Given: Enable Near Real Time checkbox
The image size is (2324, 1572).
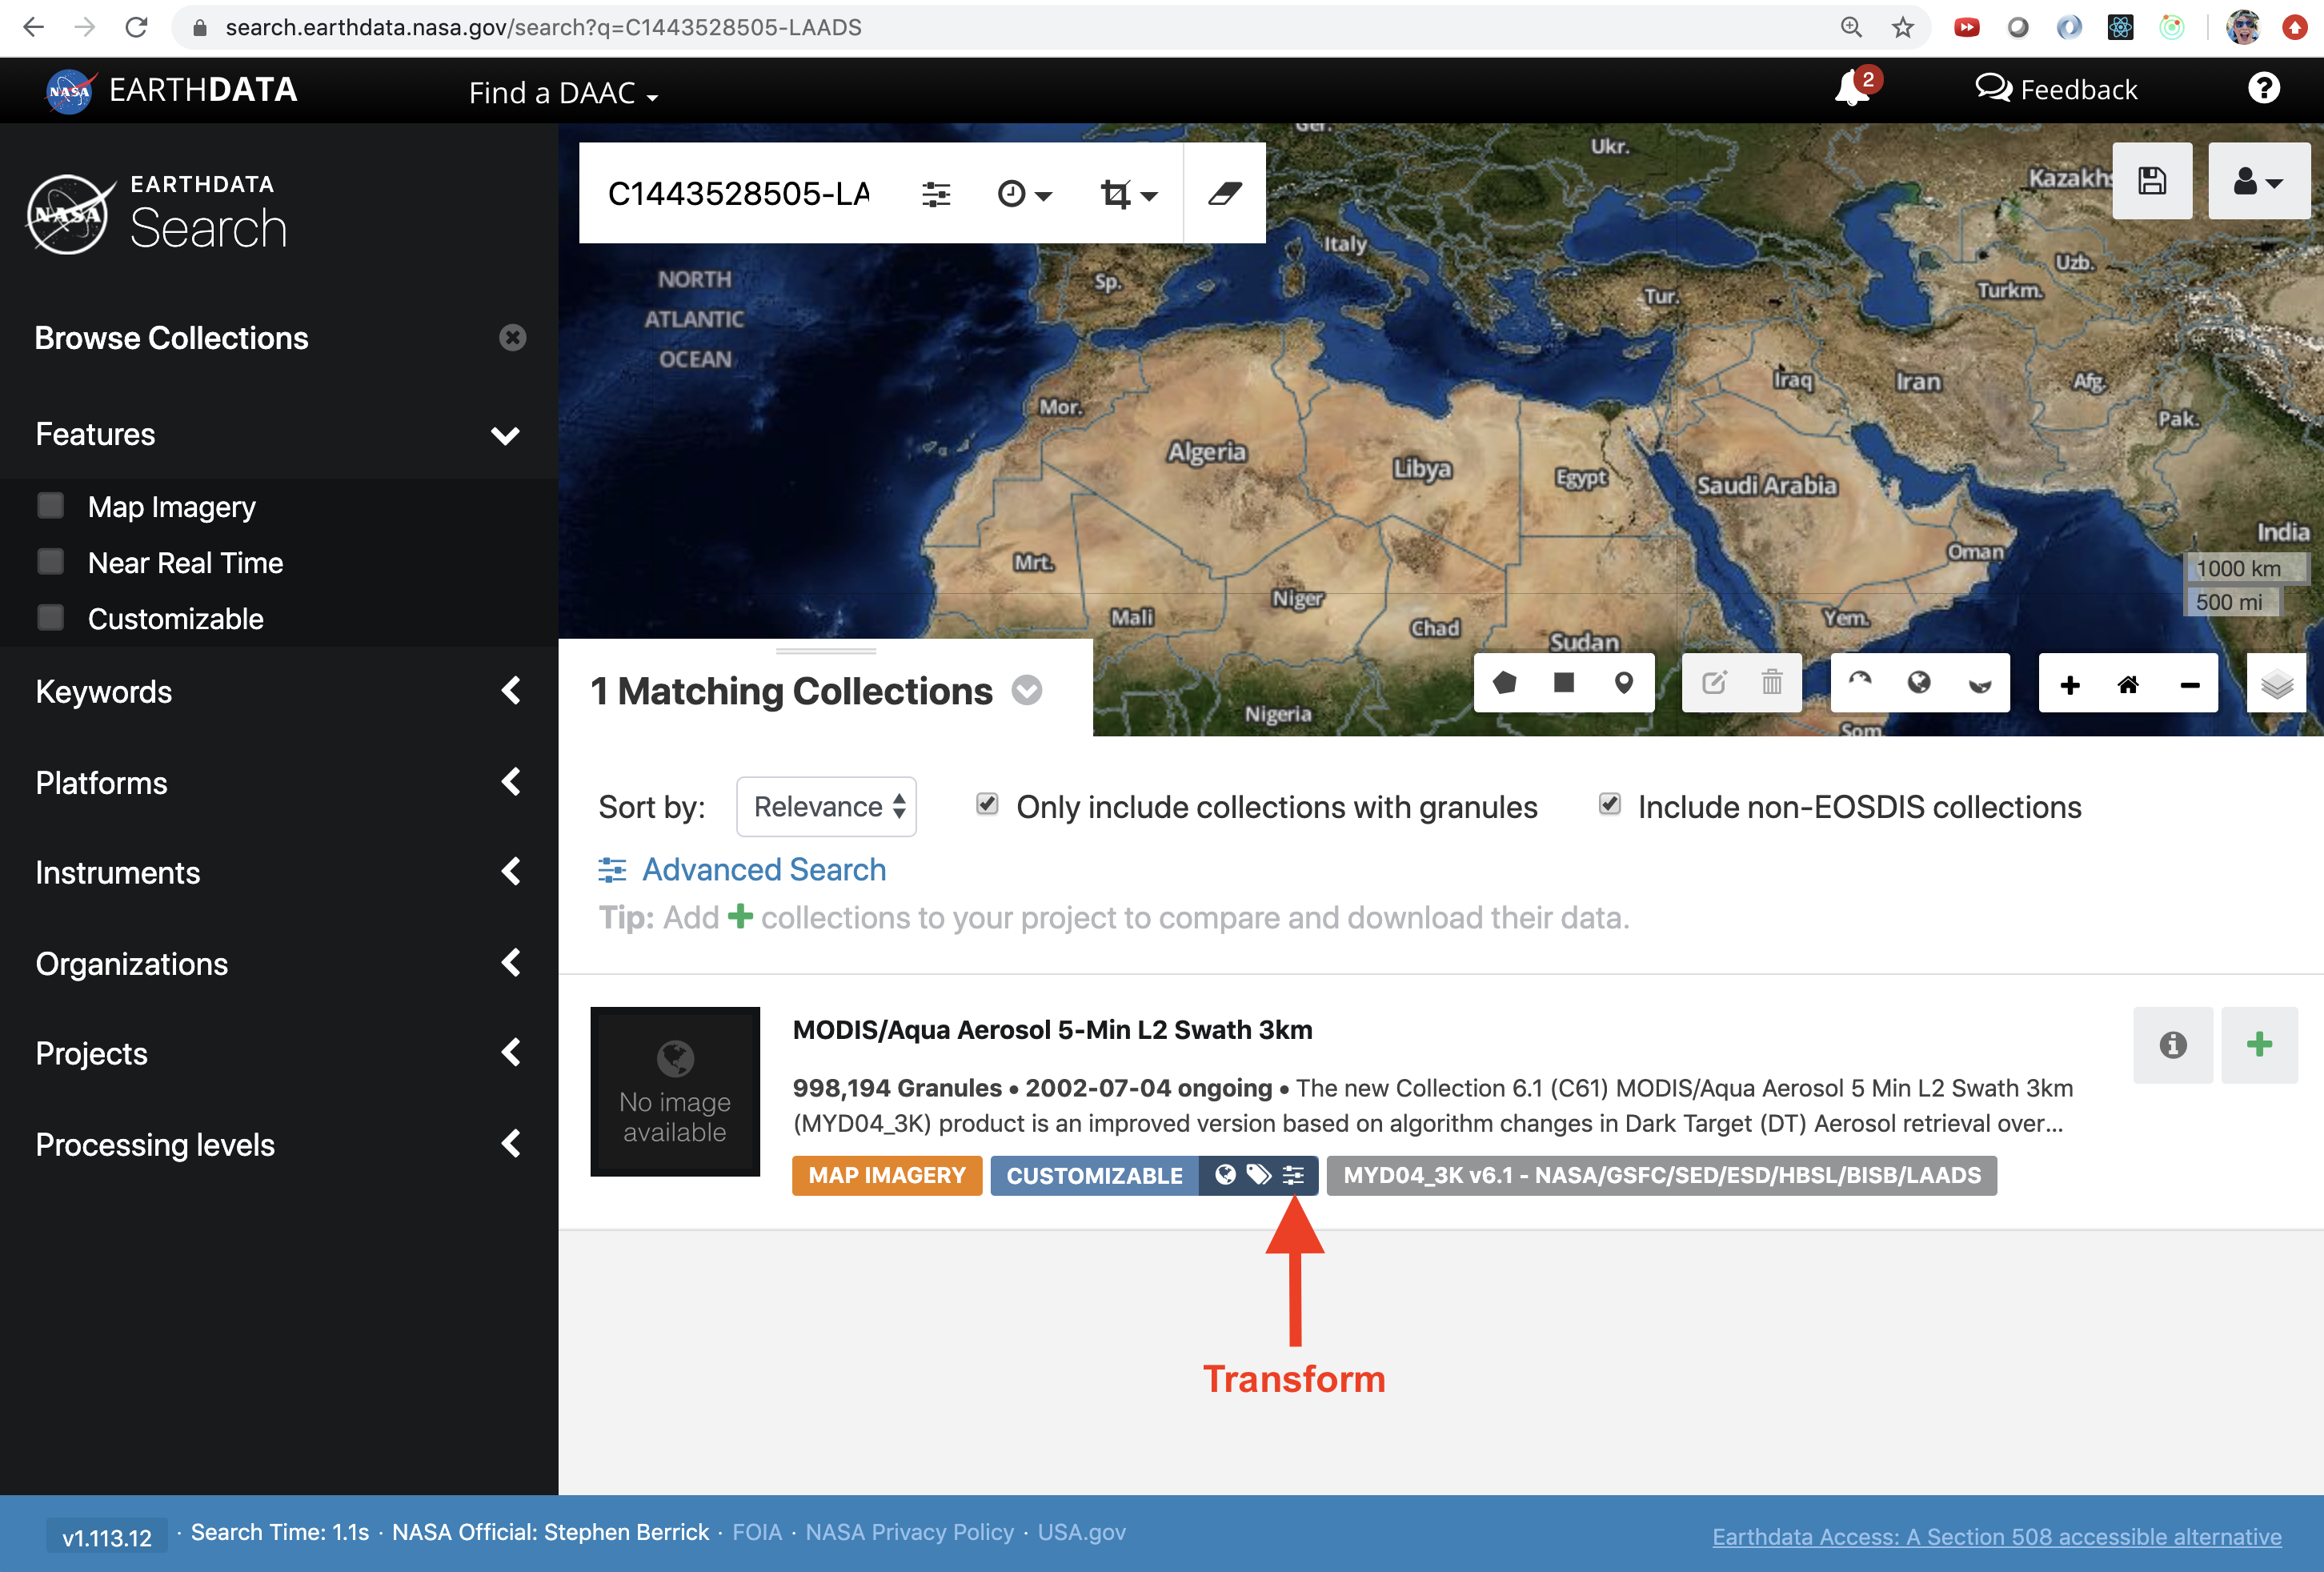Looking at the screenshot, I should click(50, 562).
